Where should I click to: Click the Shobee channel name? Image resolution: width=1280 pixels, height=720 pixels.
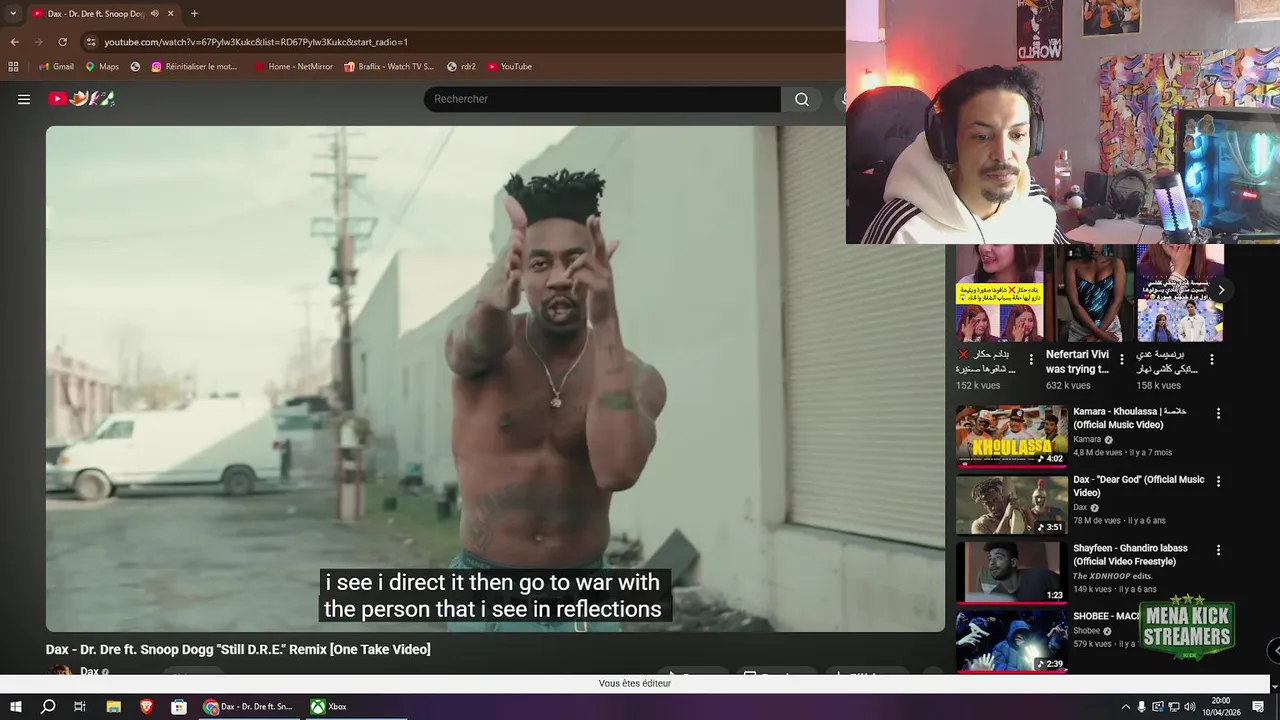pyautogui.click(x=1087, y=631)
